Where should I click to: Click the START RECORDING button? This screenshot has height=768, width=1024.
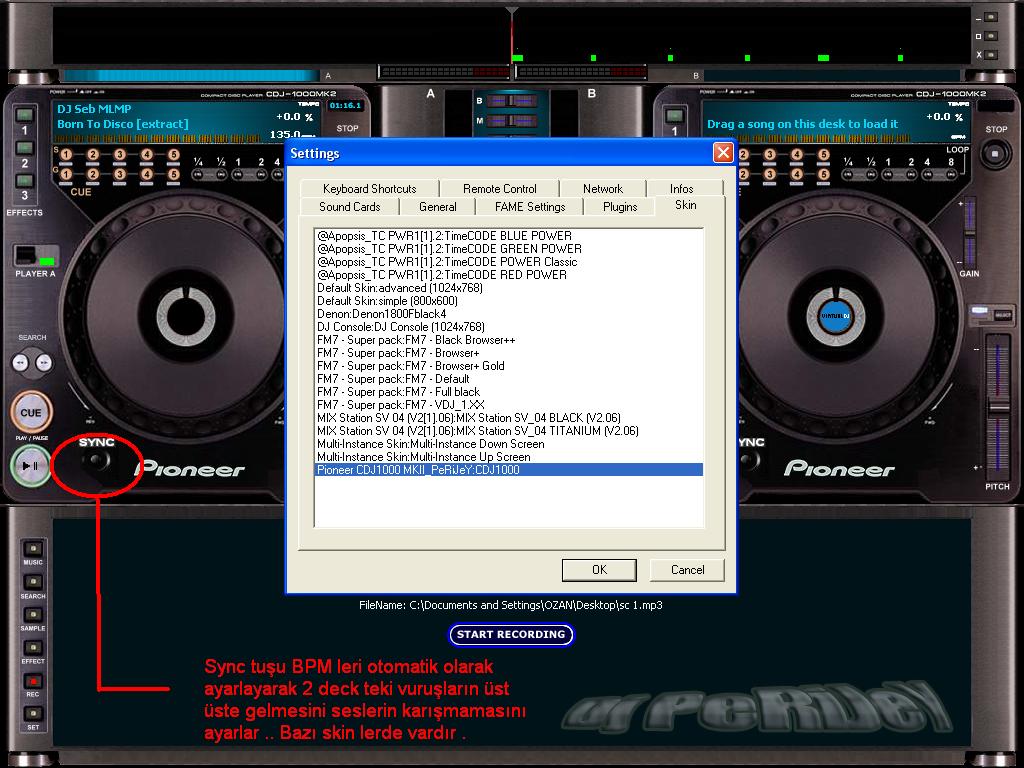(x=511, y=634)
